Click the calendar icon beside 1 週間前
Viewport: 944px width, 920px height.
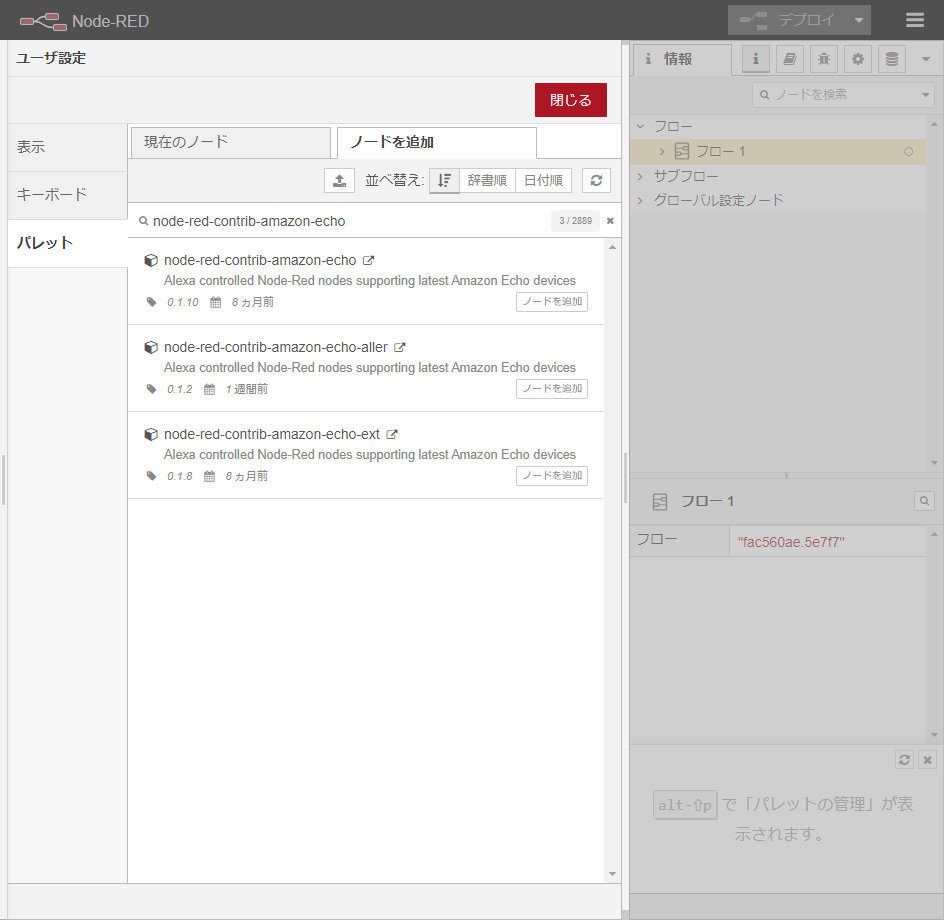click(209, 390)
